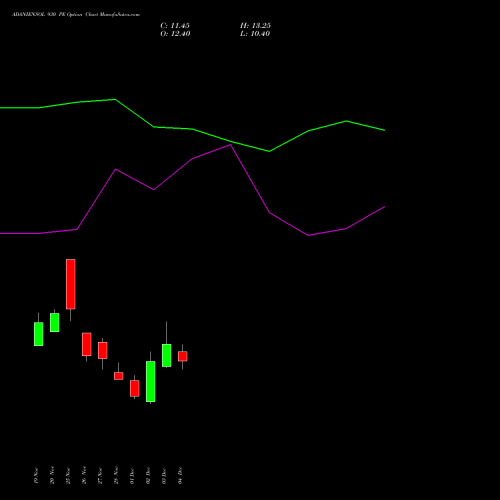Click the green candlestick for 19 Nov
This screenshot has width=500, height=500.
pos(39,334)
